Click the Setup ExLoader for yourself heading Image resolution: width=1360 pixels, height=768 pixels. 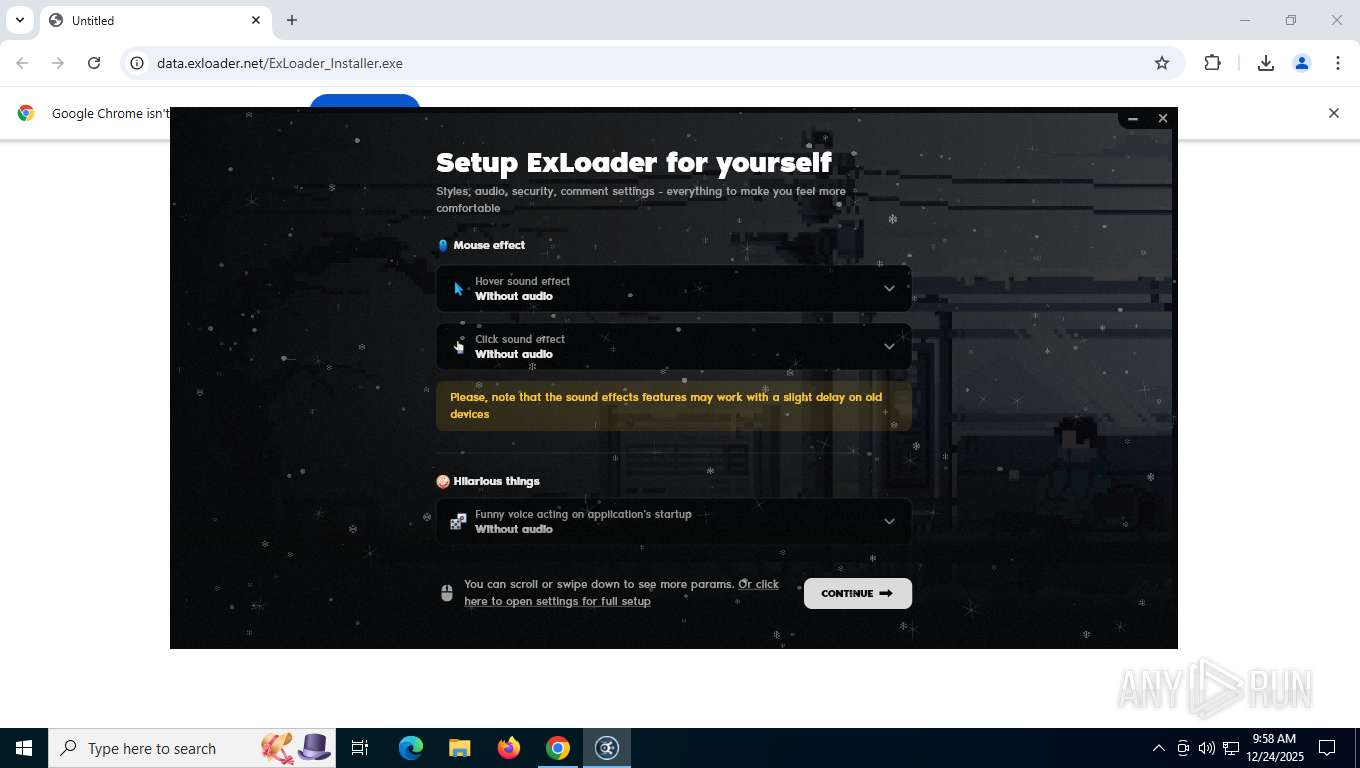[x=634, y=162]
